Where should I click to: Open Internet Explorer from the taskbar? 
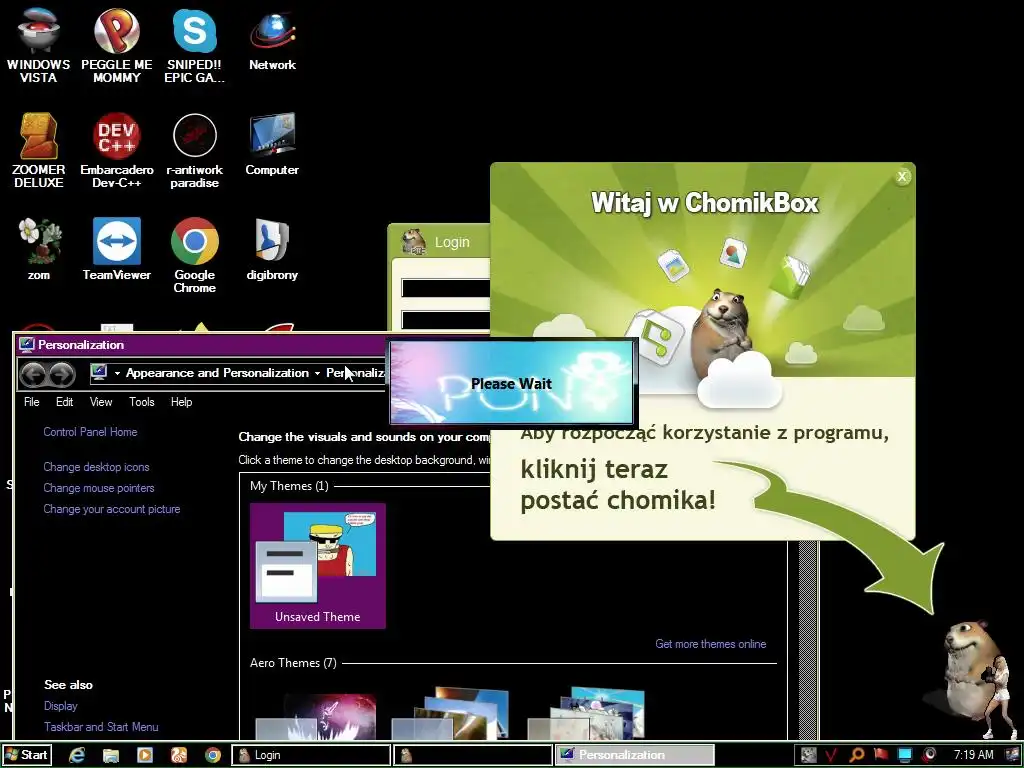(x=77, y=755)
